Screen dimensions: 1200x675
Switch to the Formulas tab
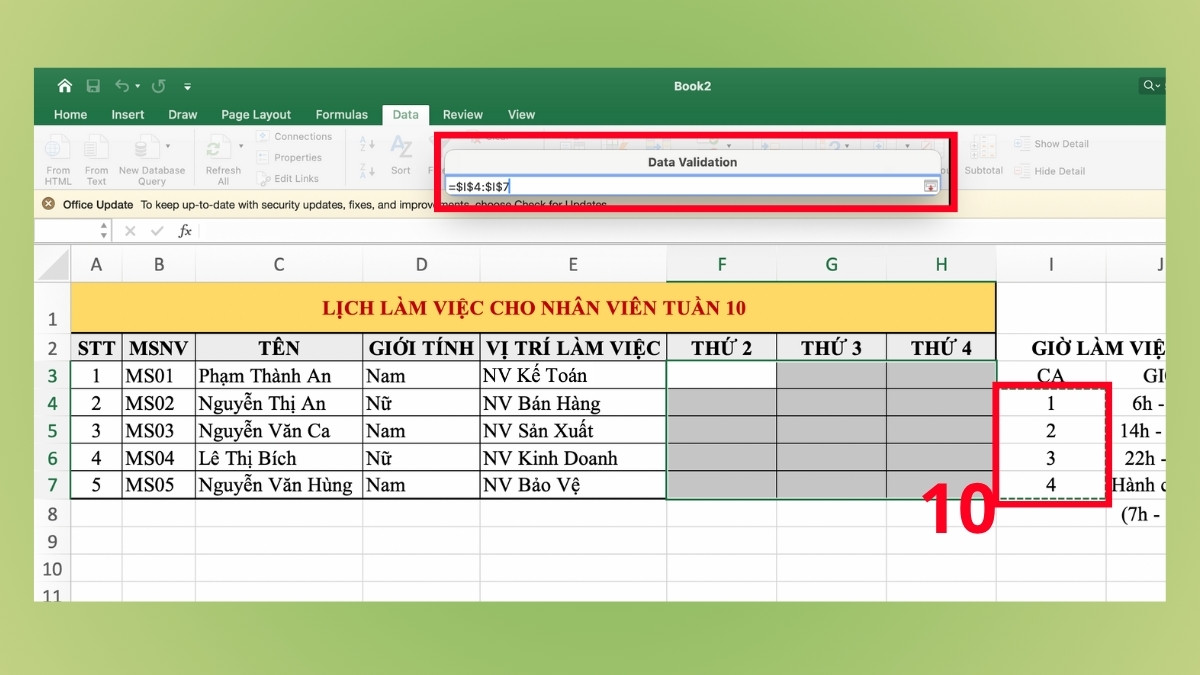[341, 114]
